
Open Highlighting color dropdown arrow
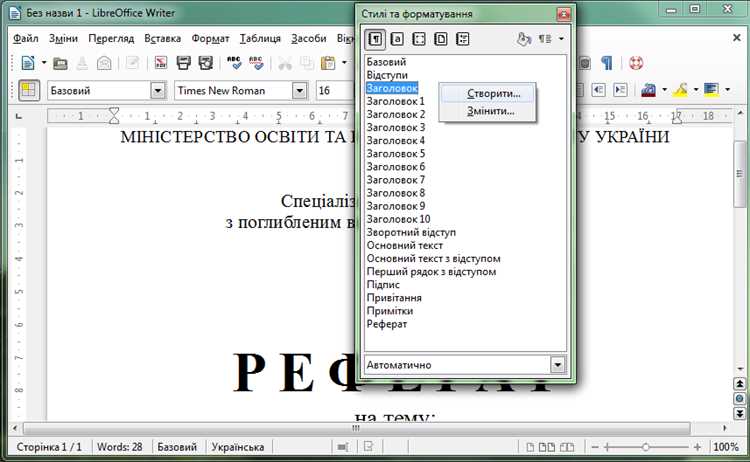pos(696,89)
